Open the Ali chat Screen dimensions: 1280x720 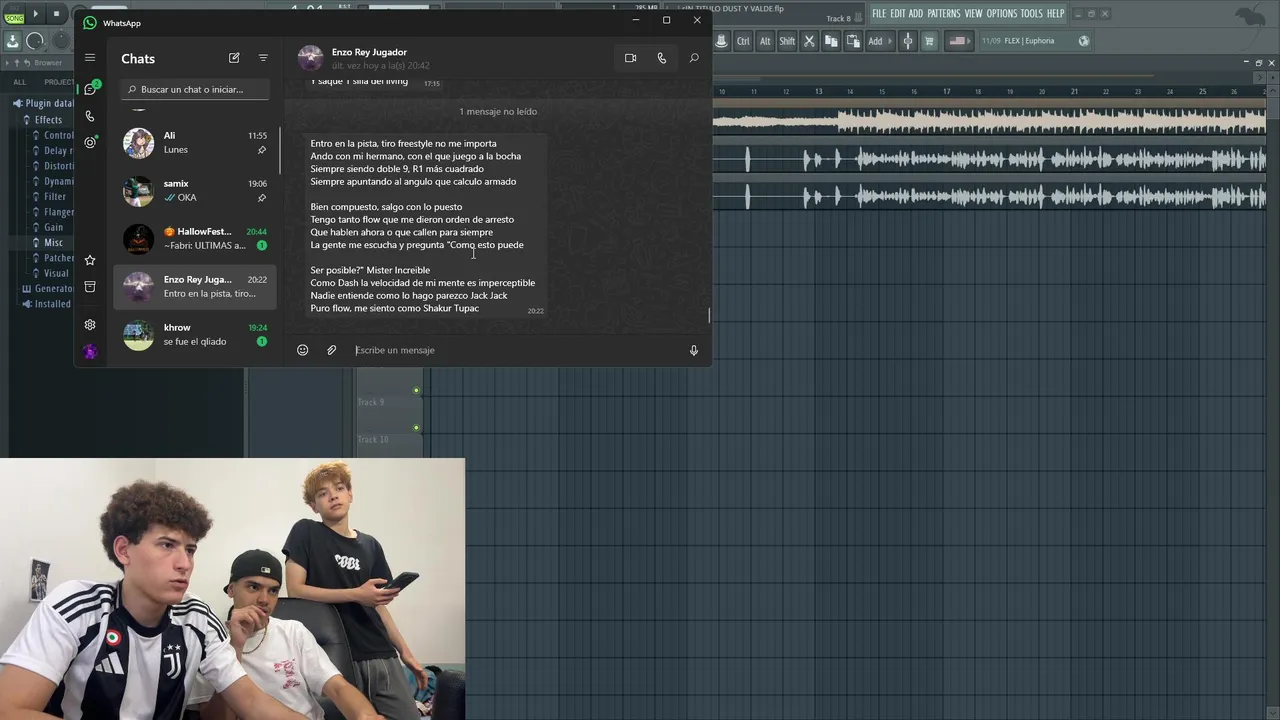coord(195,142)
